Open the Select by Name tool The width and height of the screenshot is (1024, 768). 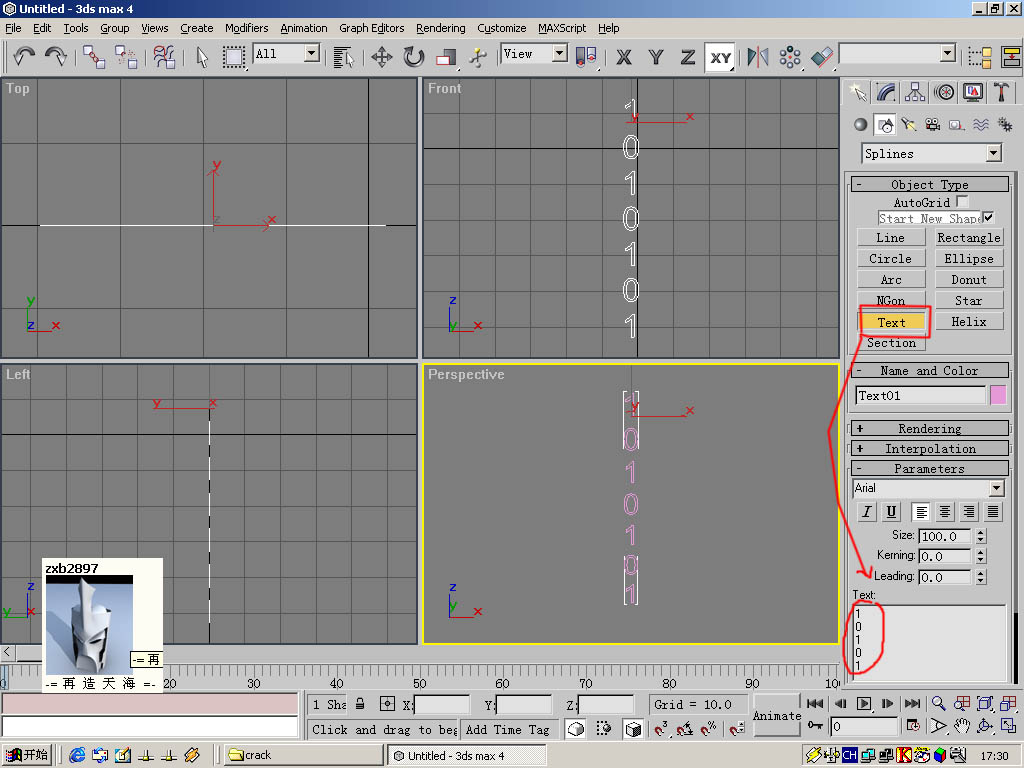pyautogui.click(x=344, y=57)
